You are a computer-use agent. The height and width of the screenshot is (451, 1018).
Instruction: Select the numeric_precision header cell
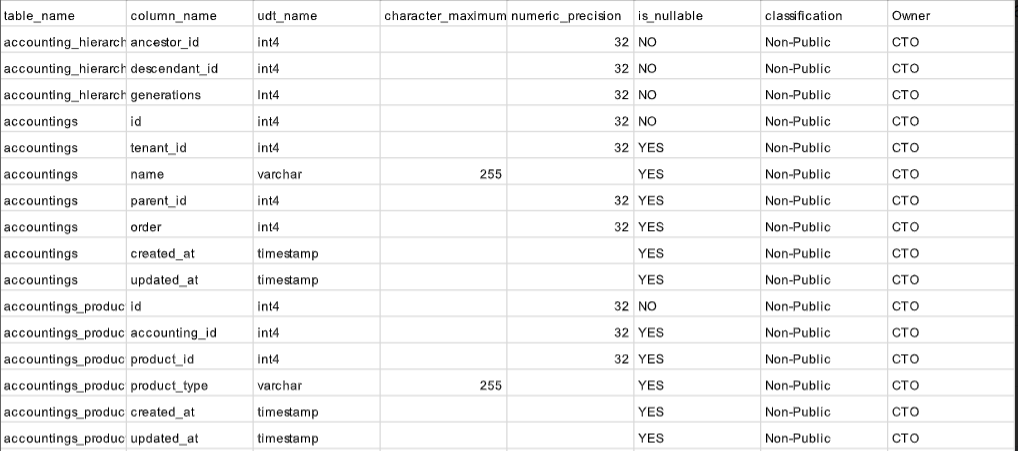tap(570, 16)
